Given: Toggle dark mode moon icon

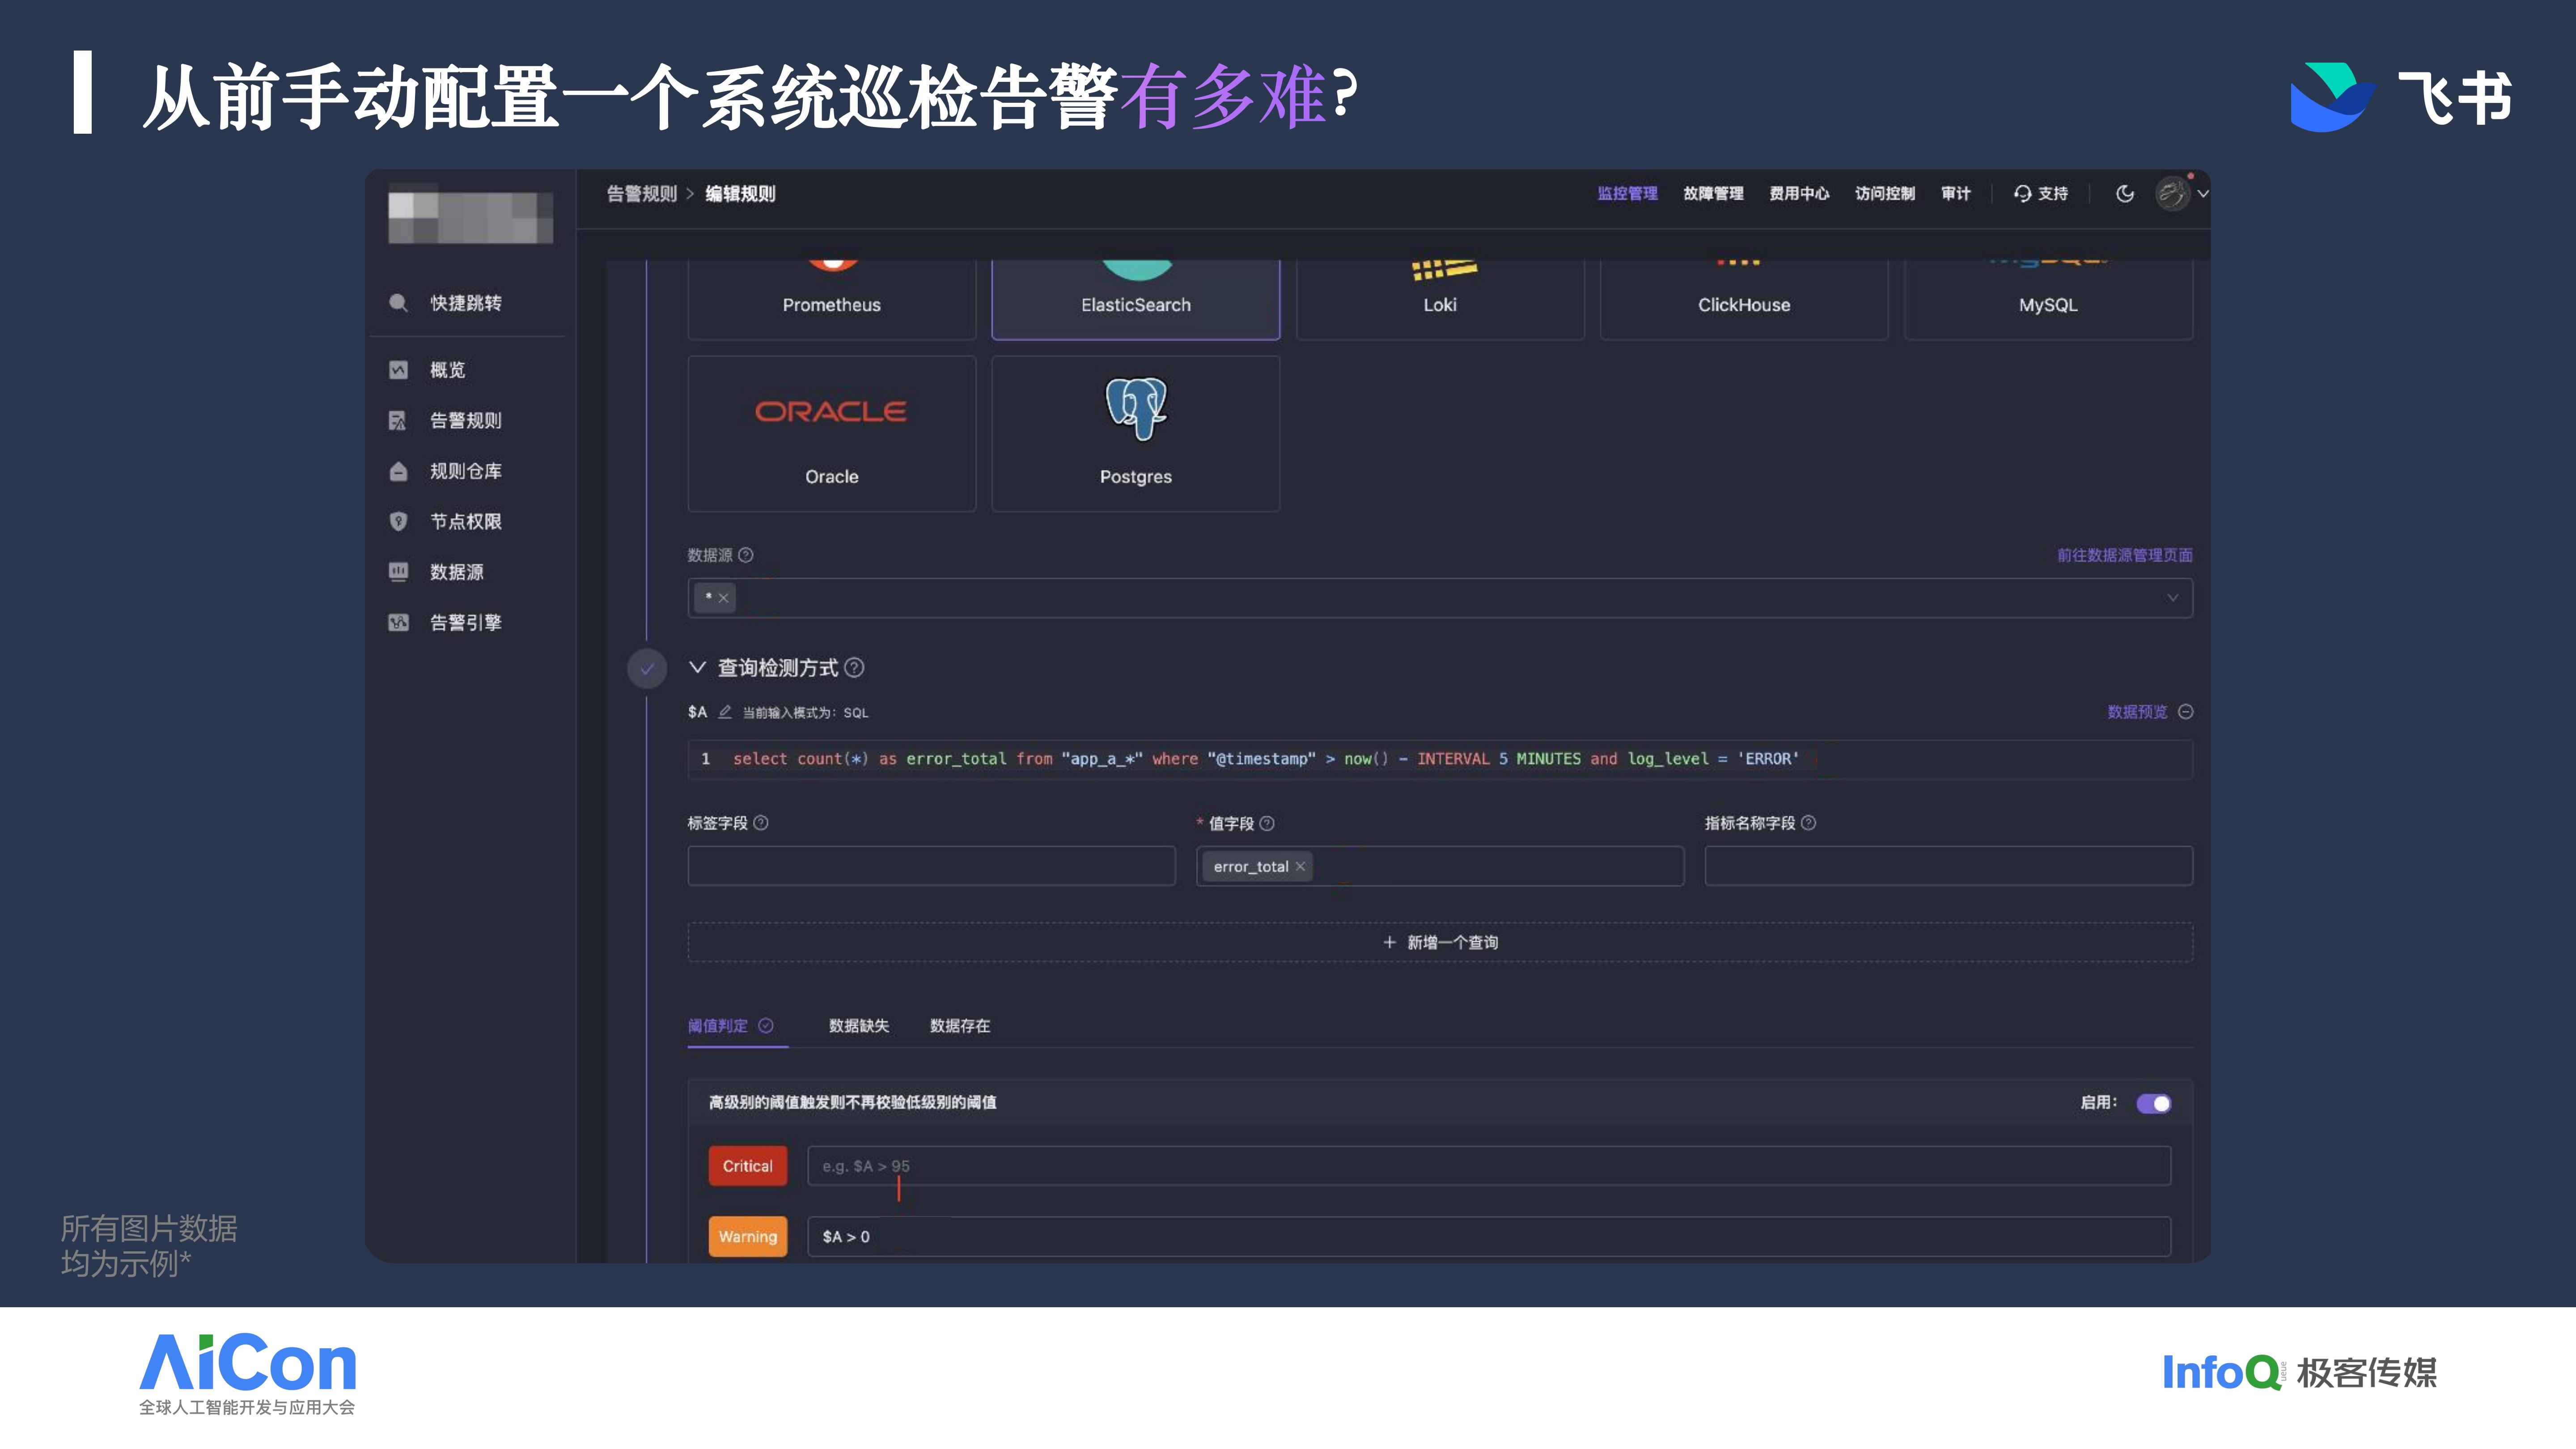Looking at the screenshot, I should (2125, 193).
